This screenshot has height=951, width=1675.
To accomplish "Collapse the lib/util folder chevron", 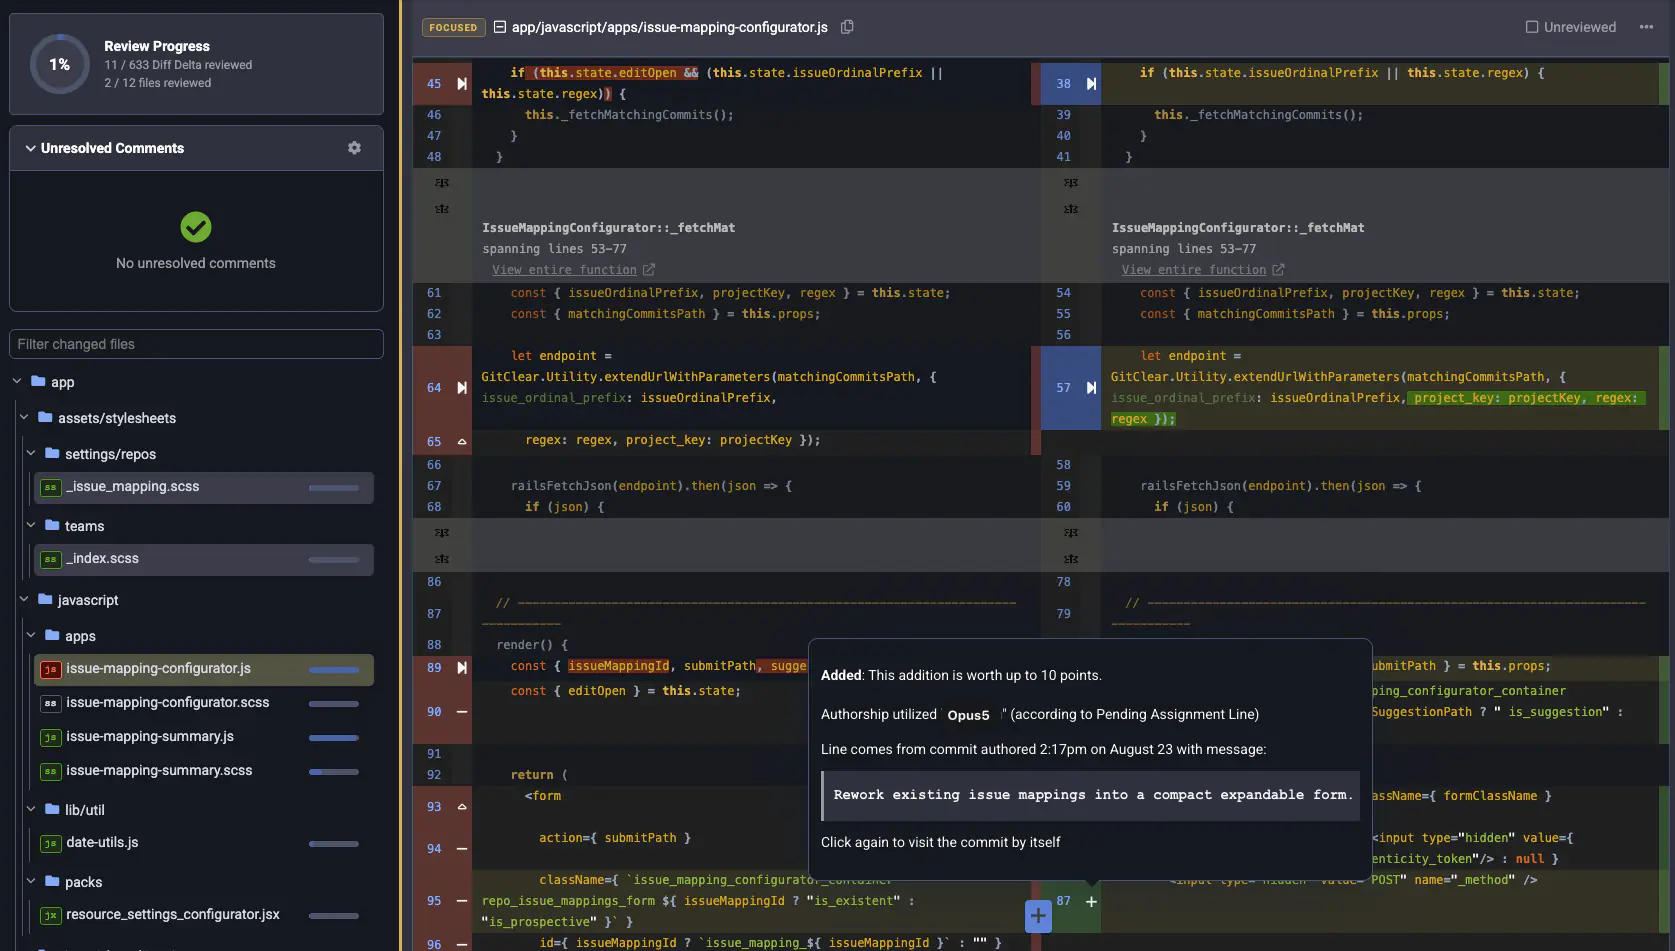I will tap(31, 809).
